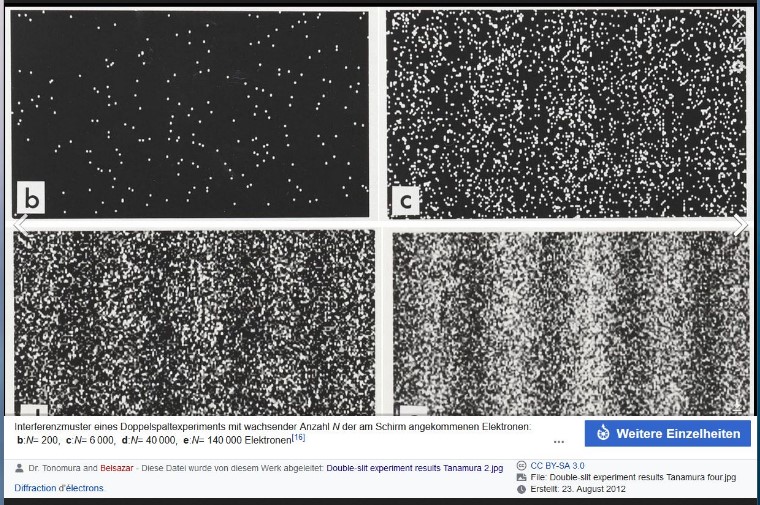This screenshot has width=760, height=505.
Task: Expand the truncated caption with the ellipsis
Action: pos(559,441)
